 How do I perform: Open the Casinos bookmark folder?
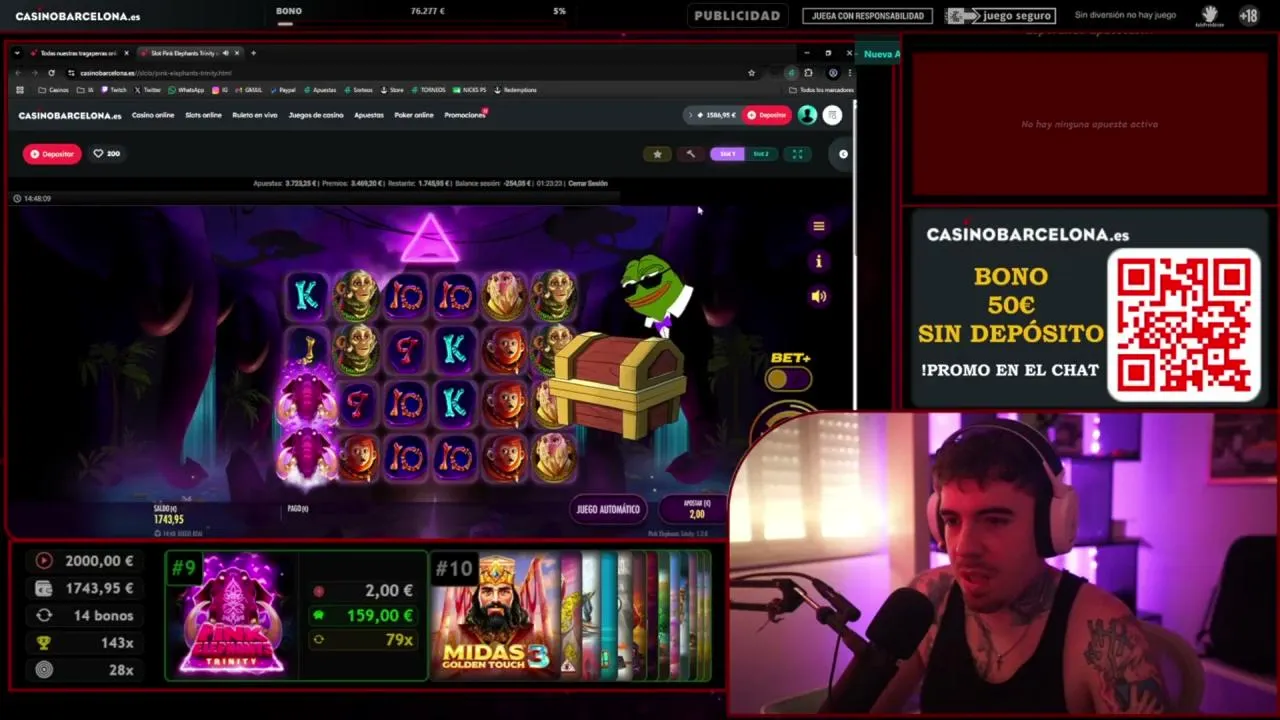[x=54, y=90]
